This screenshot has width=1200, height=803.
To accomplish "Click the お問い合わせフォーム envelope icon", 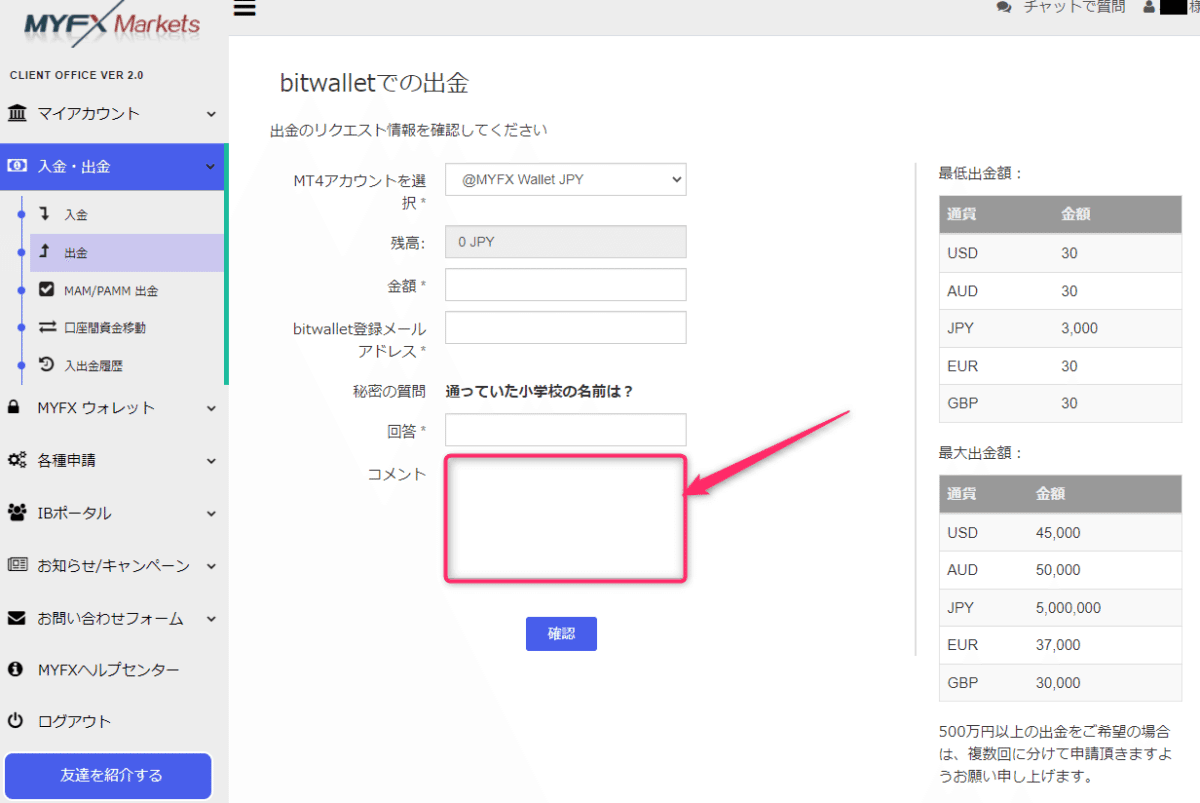I will (16, 618).
